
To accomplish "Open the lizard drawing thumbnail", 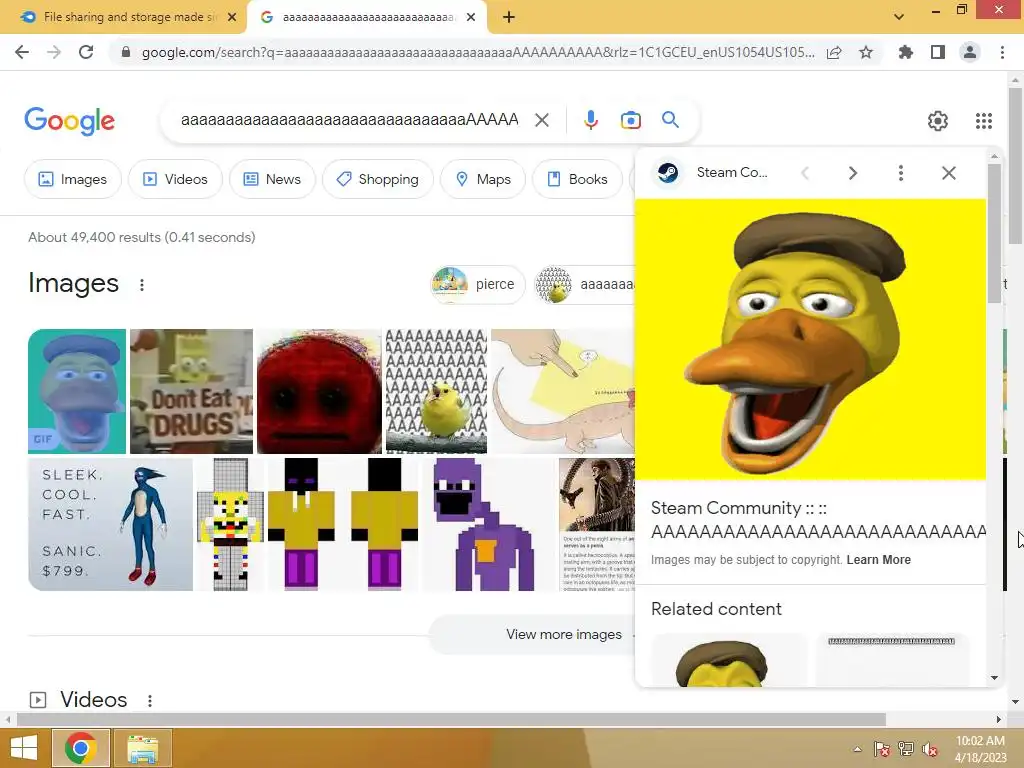I will [562, 391].
